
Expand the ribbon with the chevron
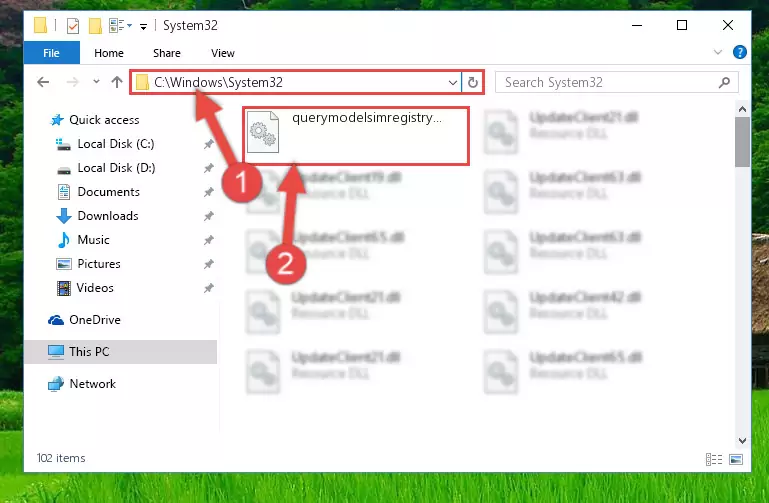[x=718, y=52]
